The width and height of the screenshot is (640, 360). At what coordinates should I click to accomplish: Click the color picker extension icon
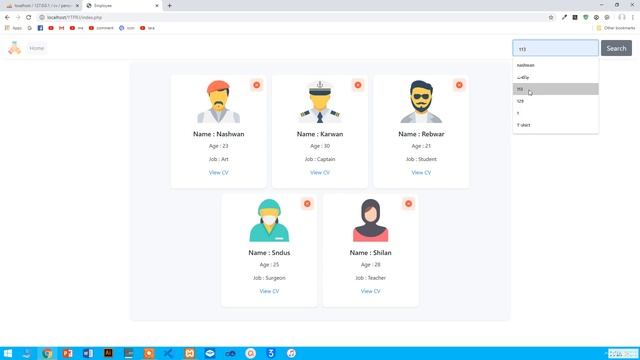pos(564,17)
